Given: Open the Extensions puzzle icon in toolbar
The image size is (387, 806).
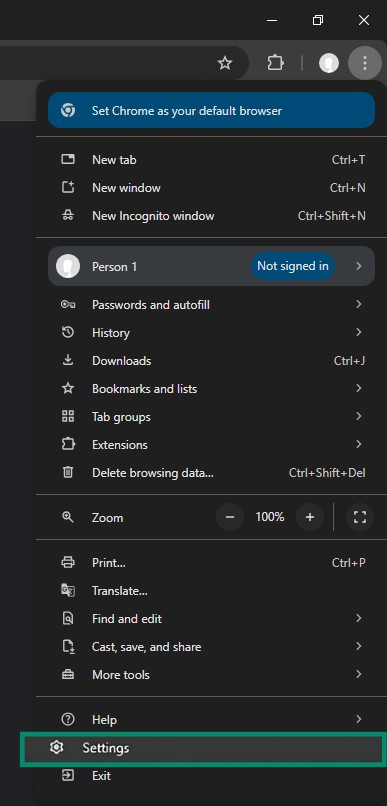Looking at the screenshot, I should pyautogui.click(x=275, y=63).
